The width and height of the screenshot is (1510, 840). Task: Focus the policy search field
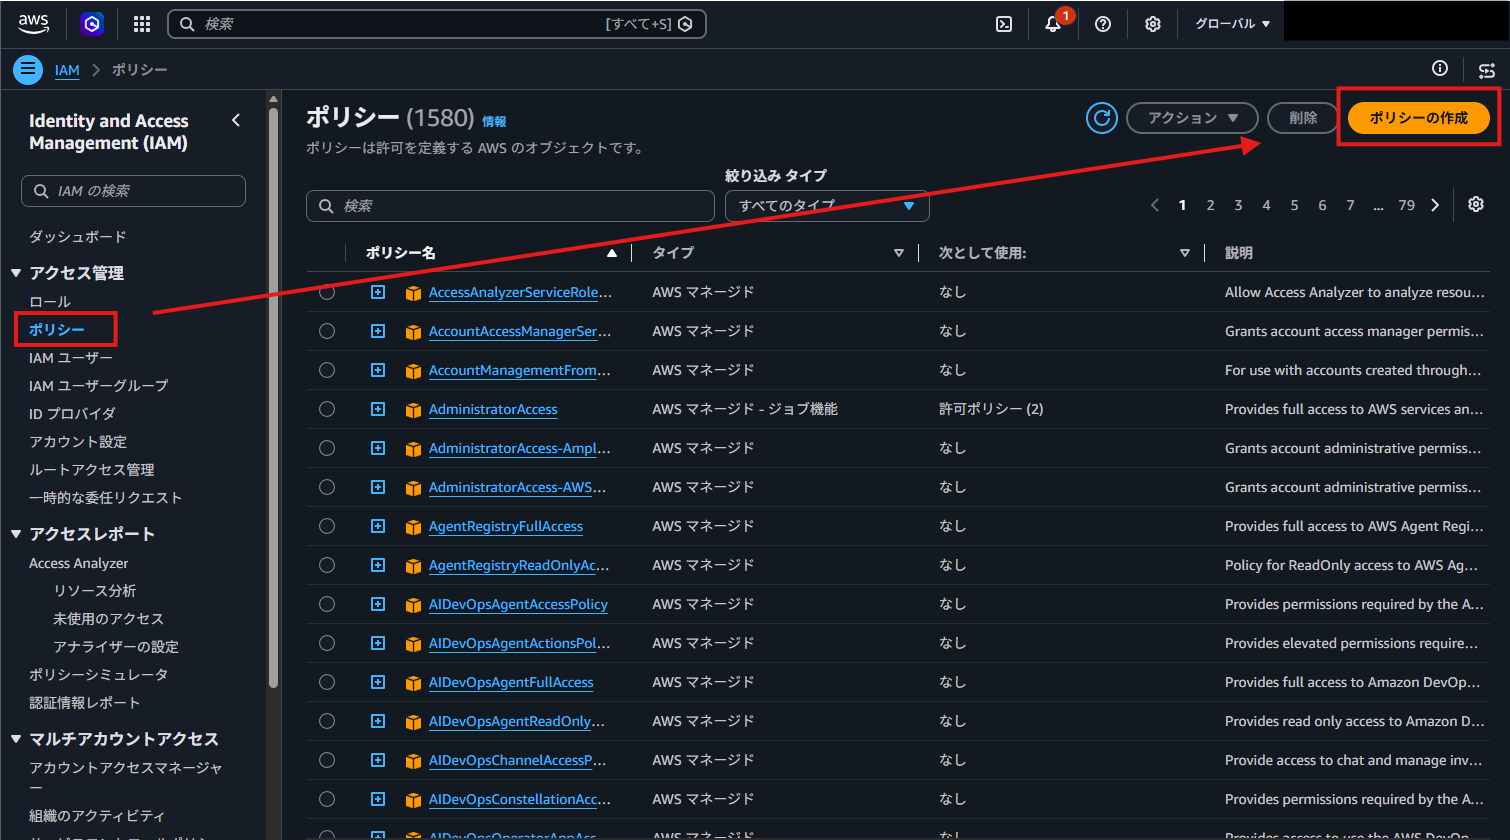point(510,206)
